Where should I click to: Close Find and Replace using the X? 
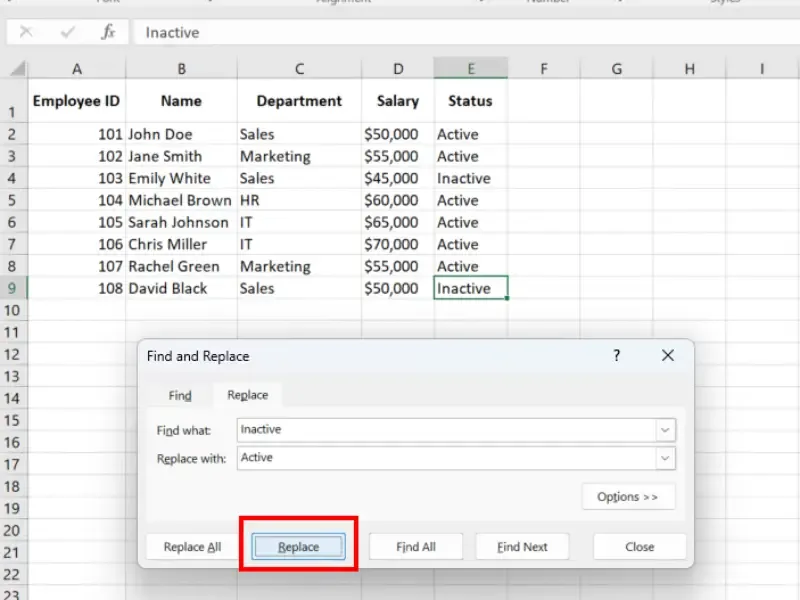tap(668, 355)
